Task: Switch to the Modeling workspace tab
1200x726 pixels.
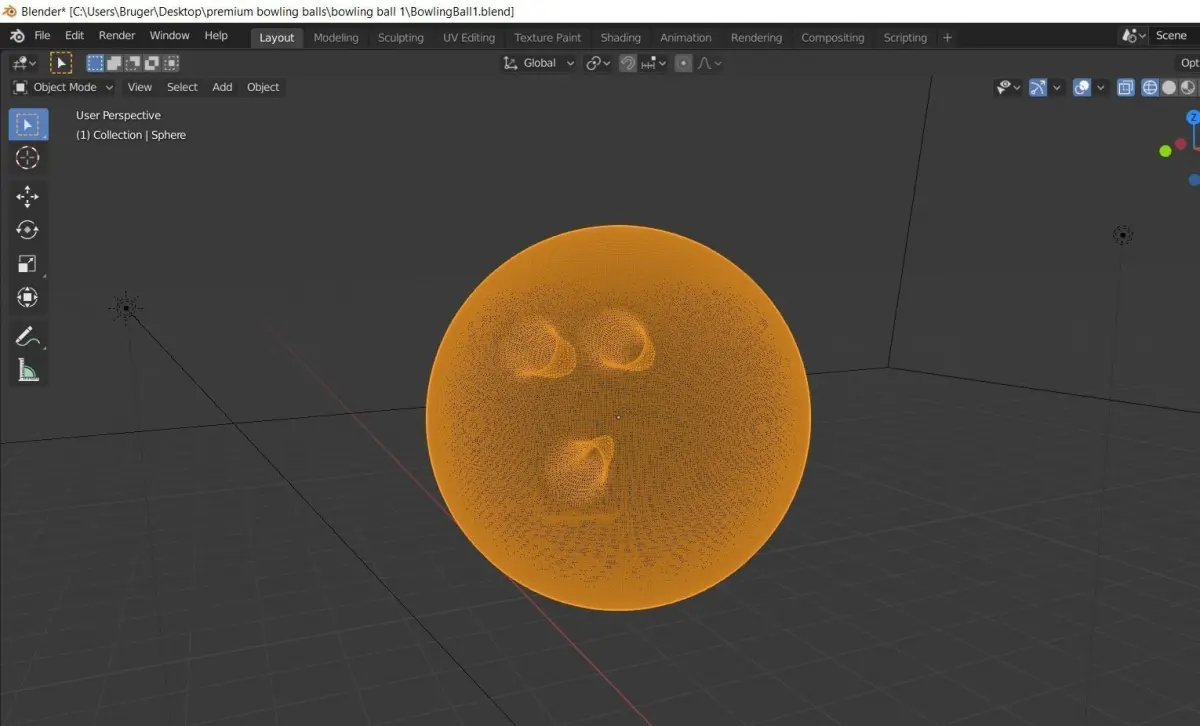Action: coord(336,37)
